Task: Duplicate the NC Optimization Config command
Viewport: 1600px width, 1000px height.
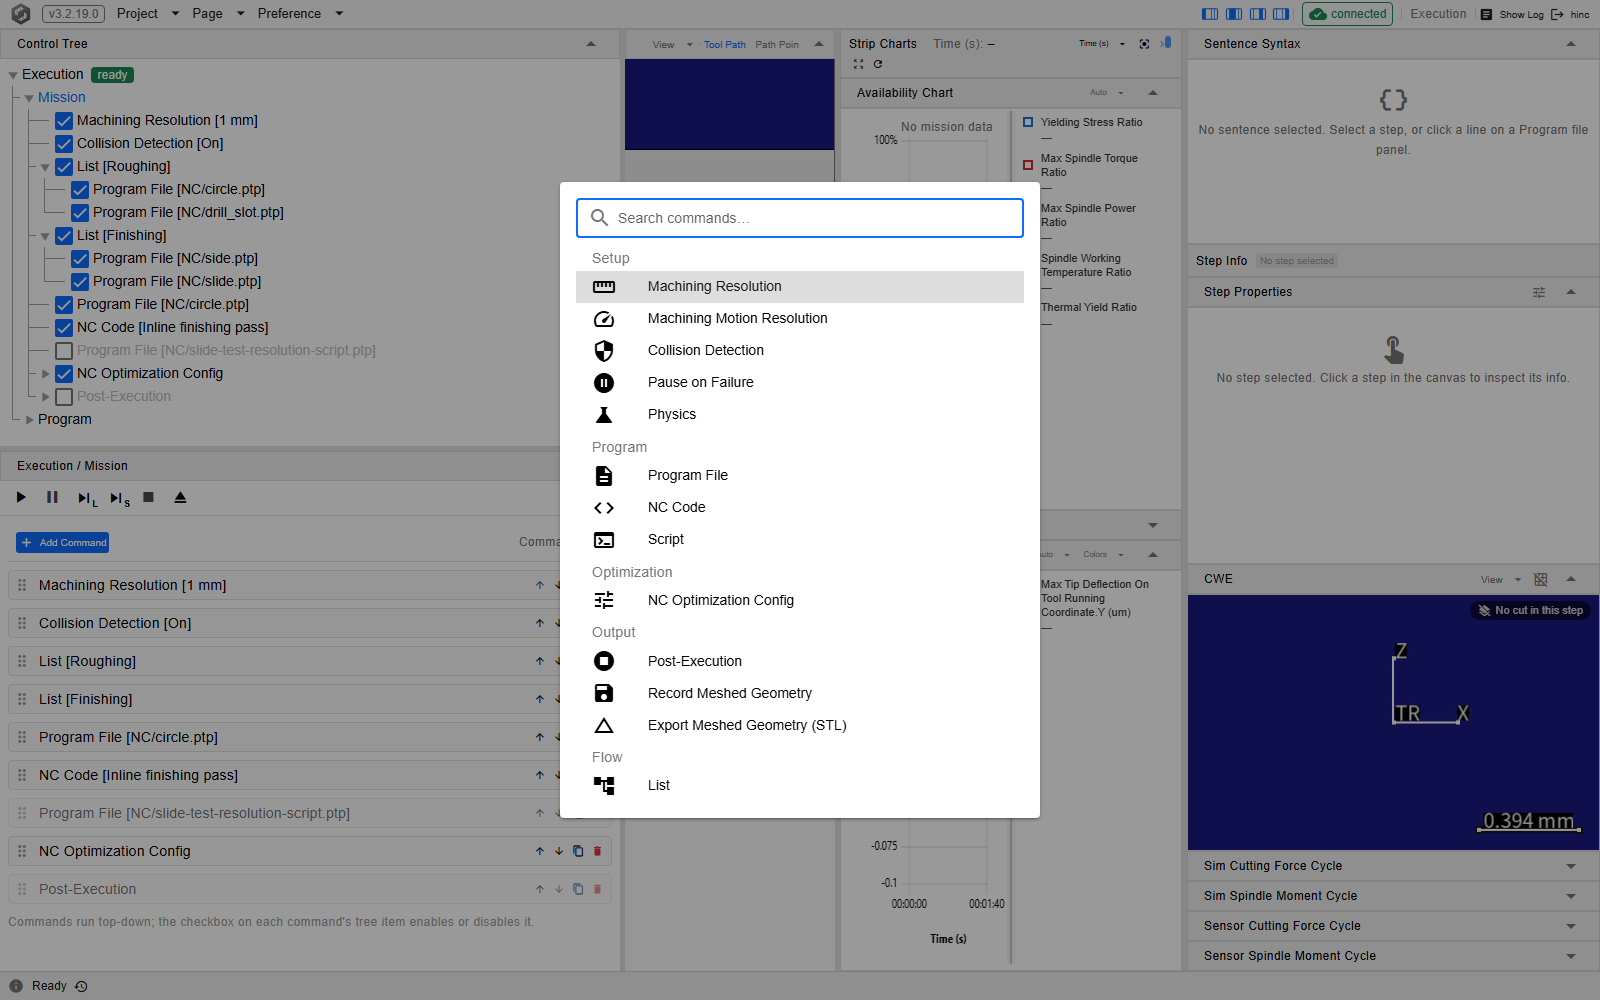Action: 578,851
